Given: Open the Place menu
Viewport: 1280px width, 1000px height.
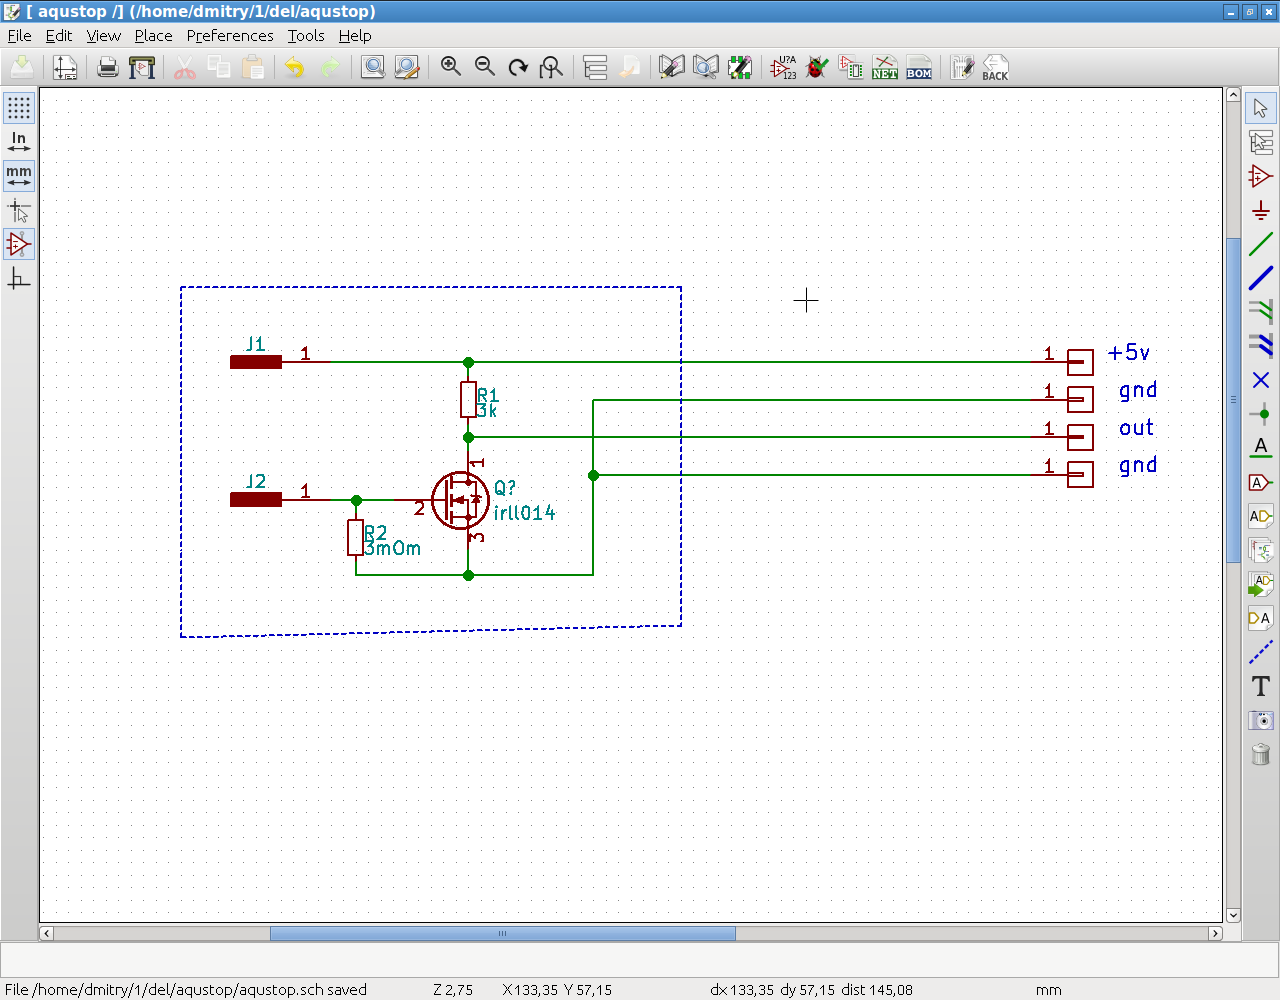Looking at the screenshot, I should coord(153,36).
